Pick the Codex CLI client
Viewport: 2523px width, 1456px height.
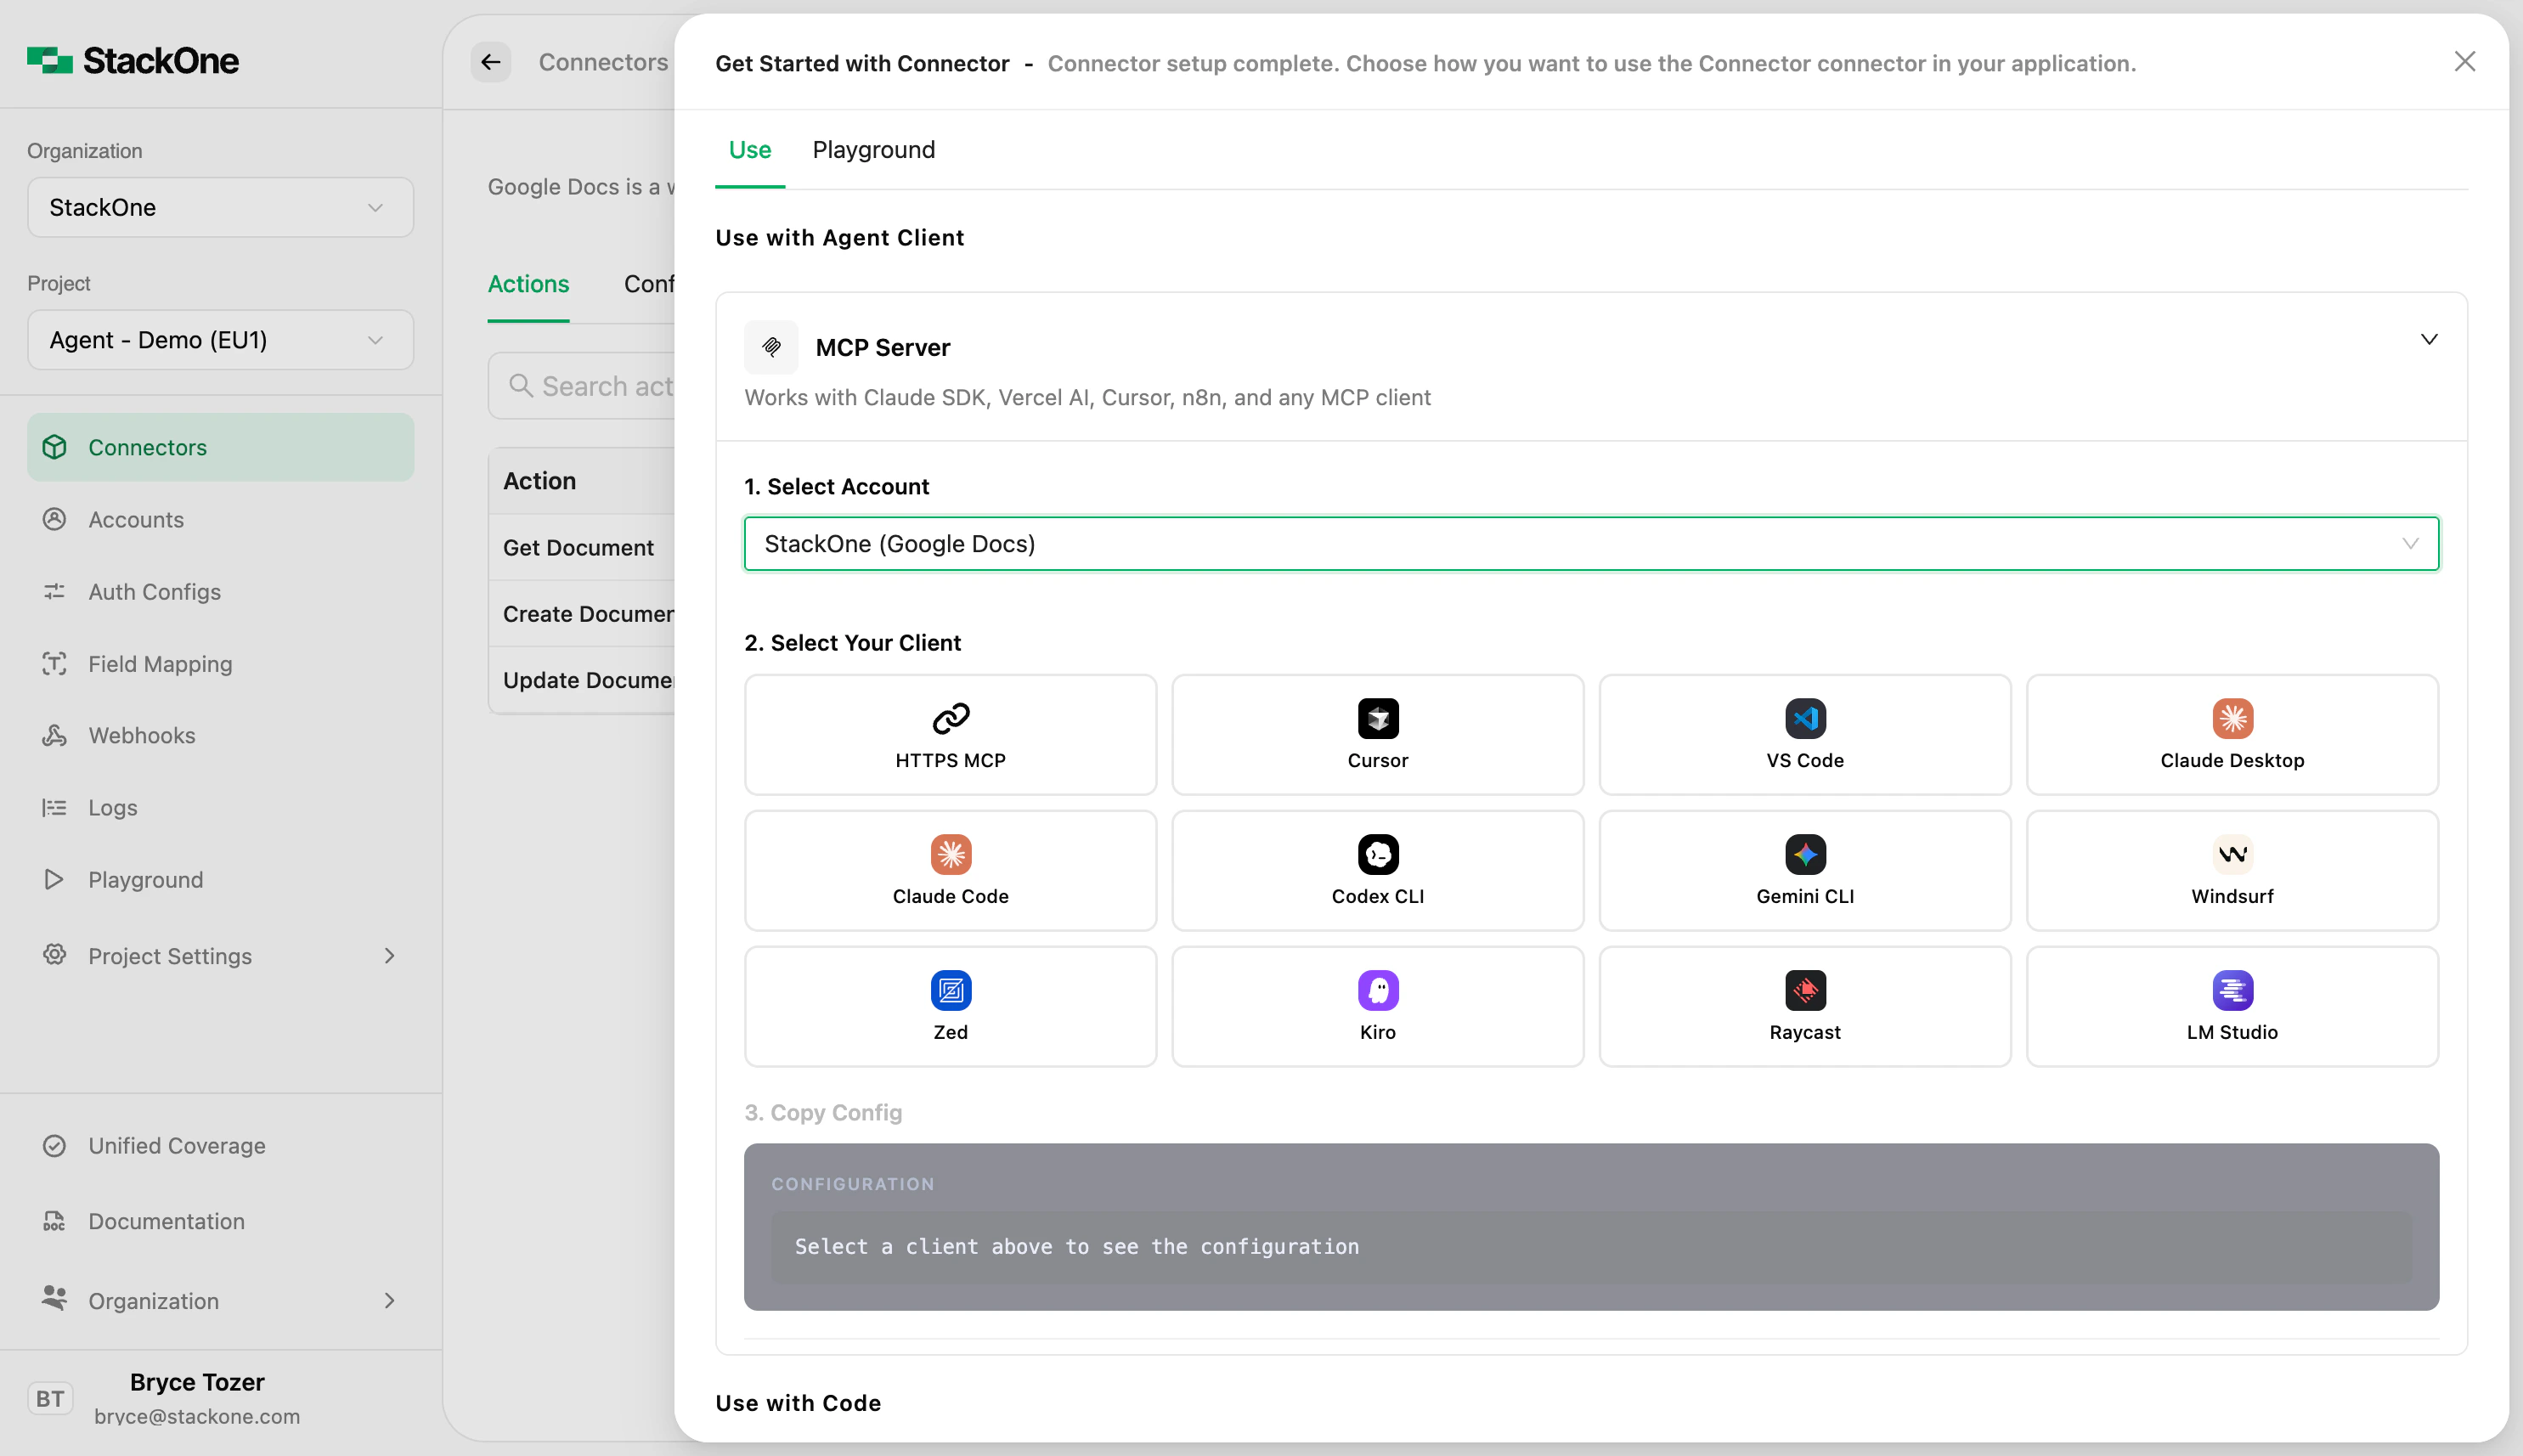pos(1377,870)
